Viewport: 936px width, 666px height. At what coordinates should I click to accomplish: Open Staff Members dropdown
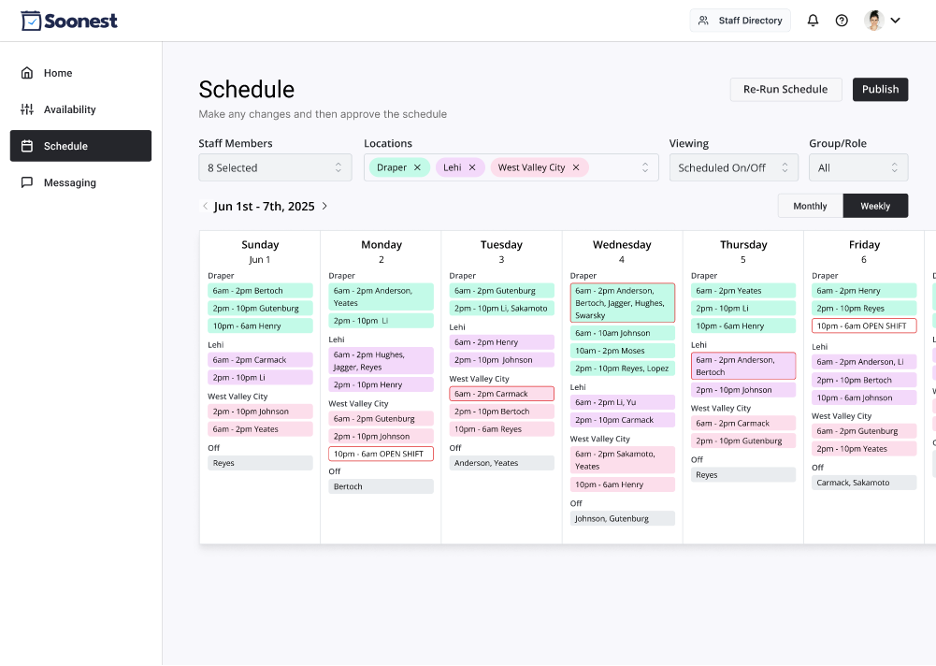(275, 168)
